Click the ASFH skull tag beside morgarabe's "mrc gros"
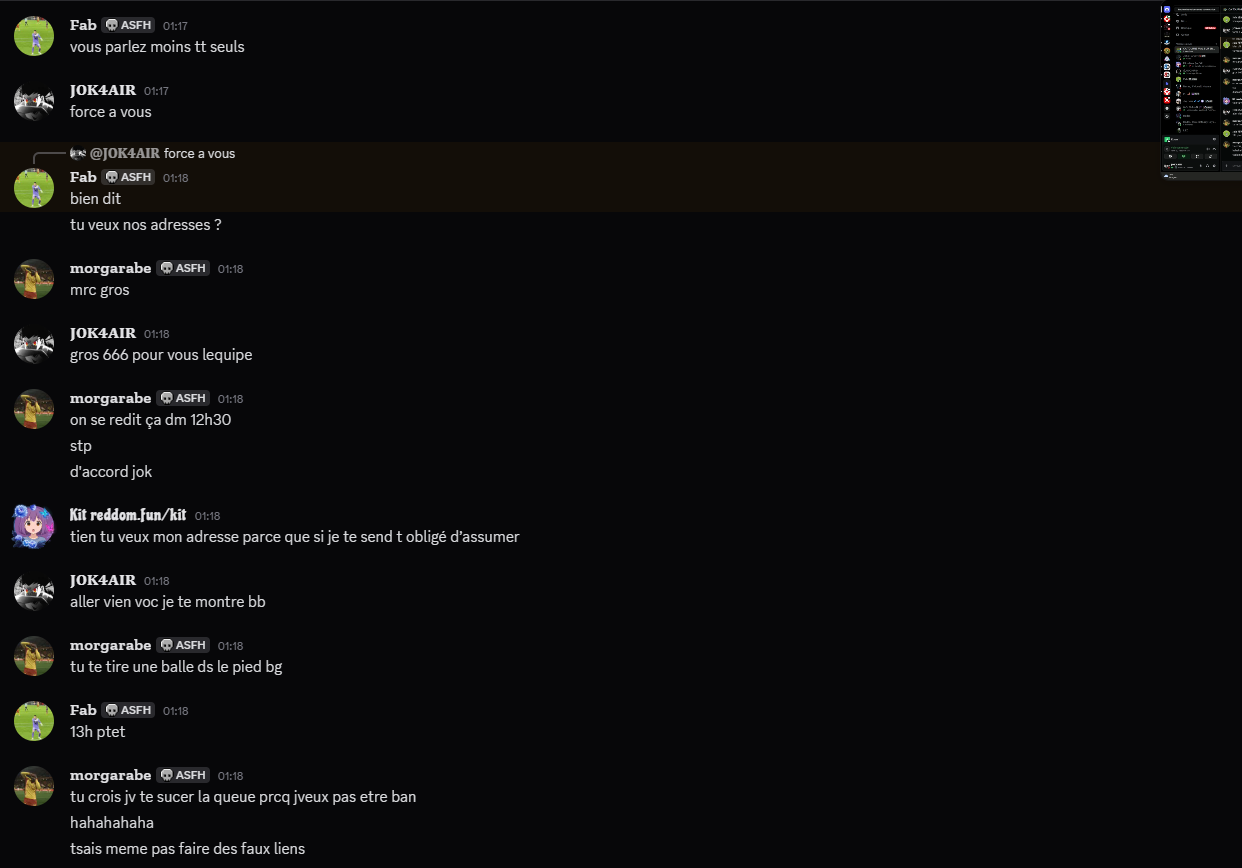This screenshot has width=1242, height=868. pos(184,268)
